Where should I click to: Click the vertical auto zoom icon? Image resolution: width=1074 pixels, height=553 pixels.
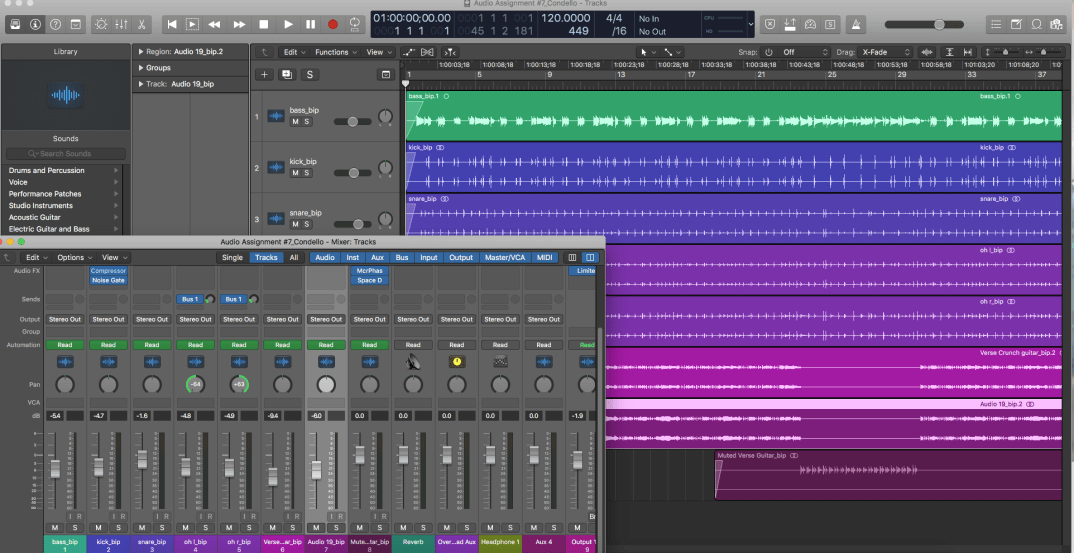[949, 52]
